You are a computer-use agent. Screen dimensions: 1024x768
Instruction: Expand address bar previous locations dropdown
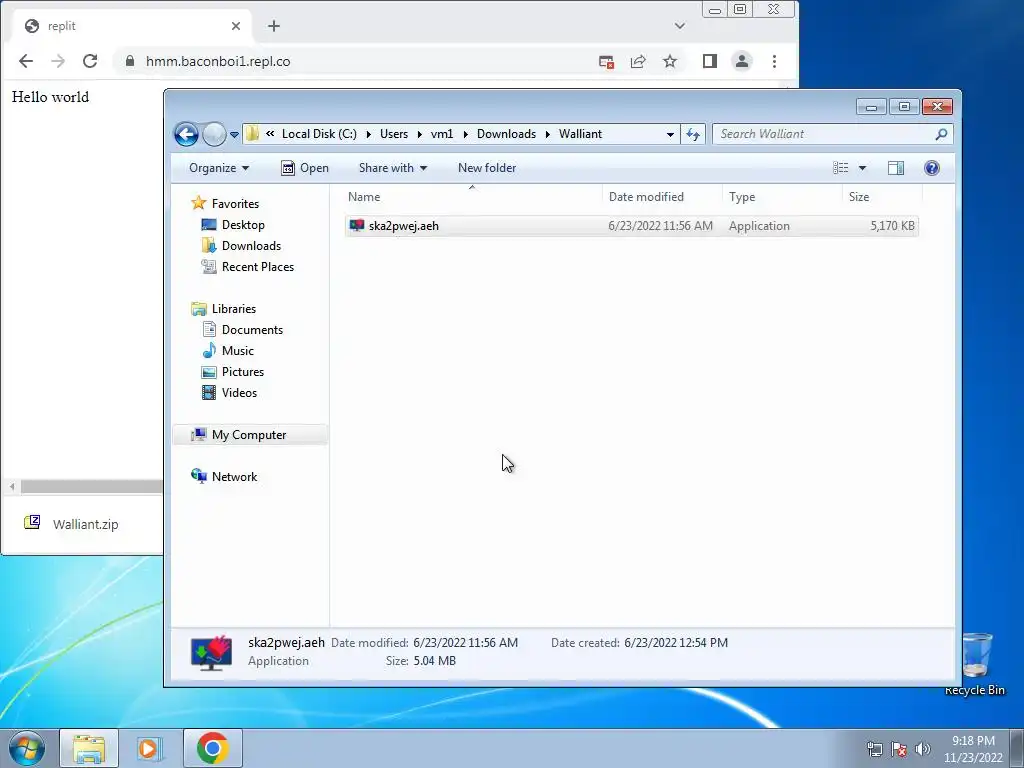click(x=670, y=135)
